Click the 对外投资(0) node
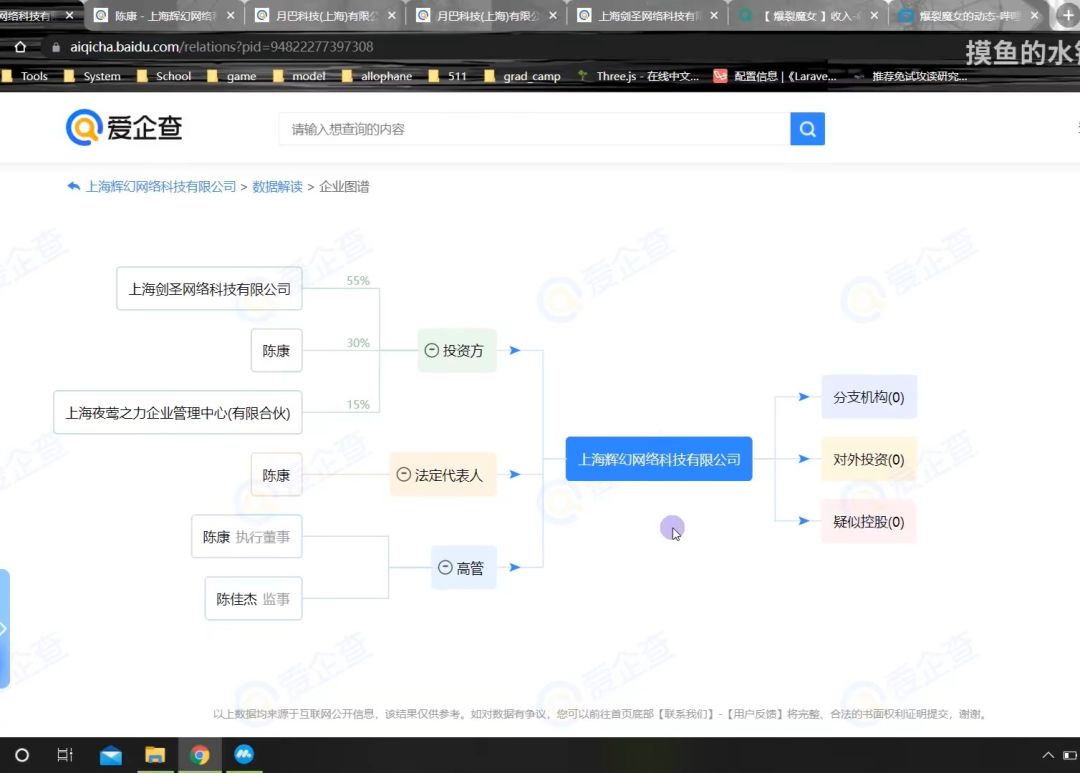The width and height of the screenshot is (1080, 773). pos(869,459)
